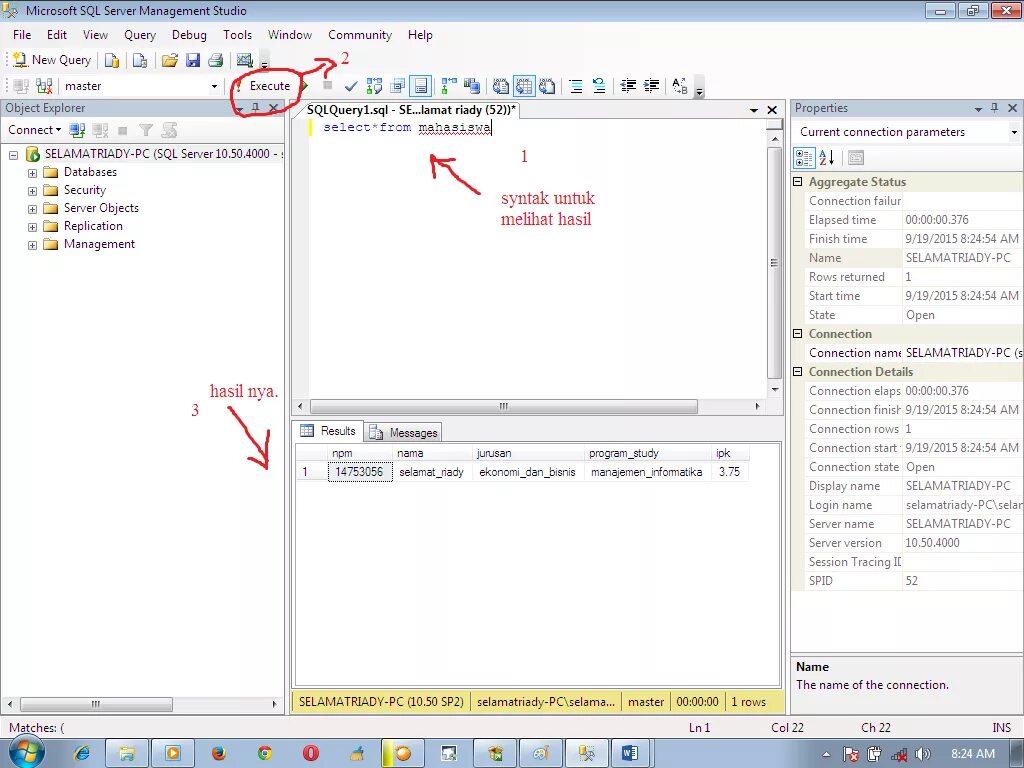Viewport: 1024px width, 768px height.
Task: Click the query editor horizontal scrollbar
Action: (504, 406)
